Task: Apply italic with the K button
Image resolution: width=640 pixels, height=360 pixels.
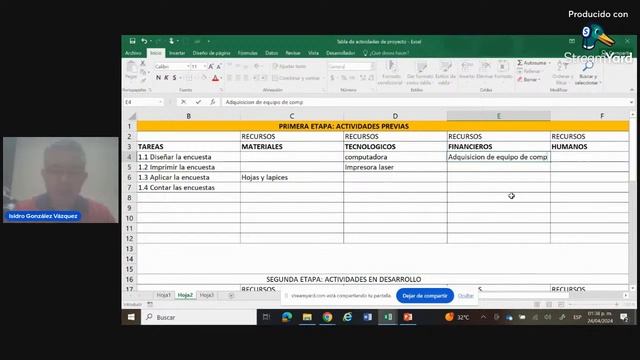Action: click(x=167, y=78)
